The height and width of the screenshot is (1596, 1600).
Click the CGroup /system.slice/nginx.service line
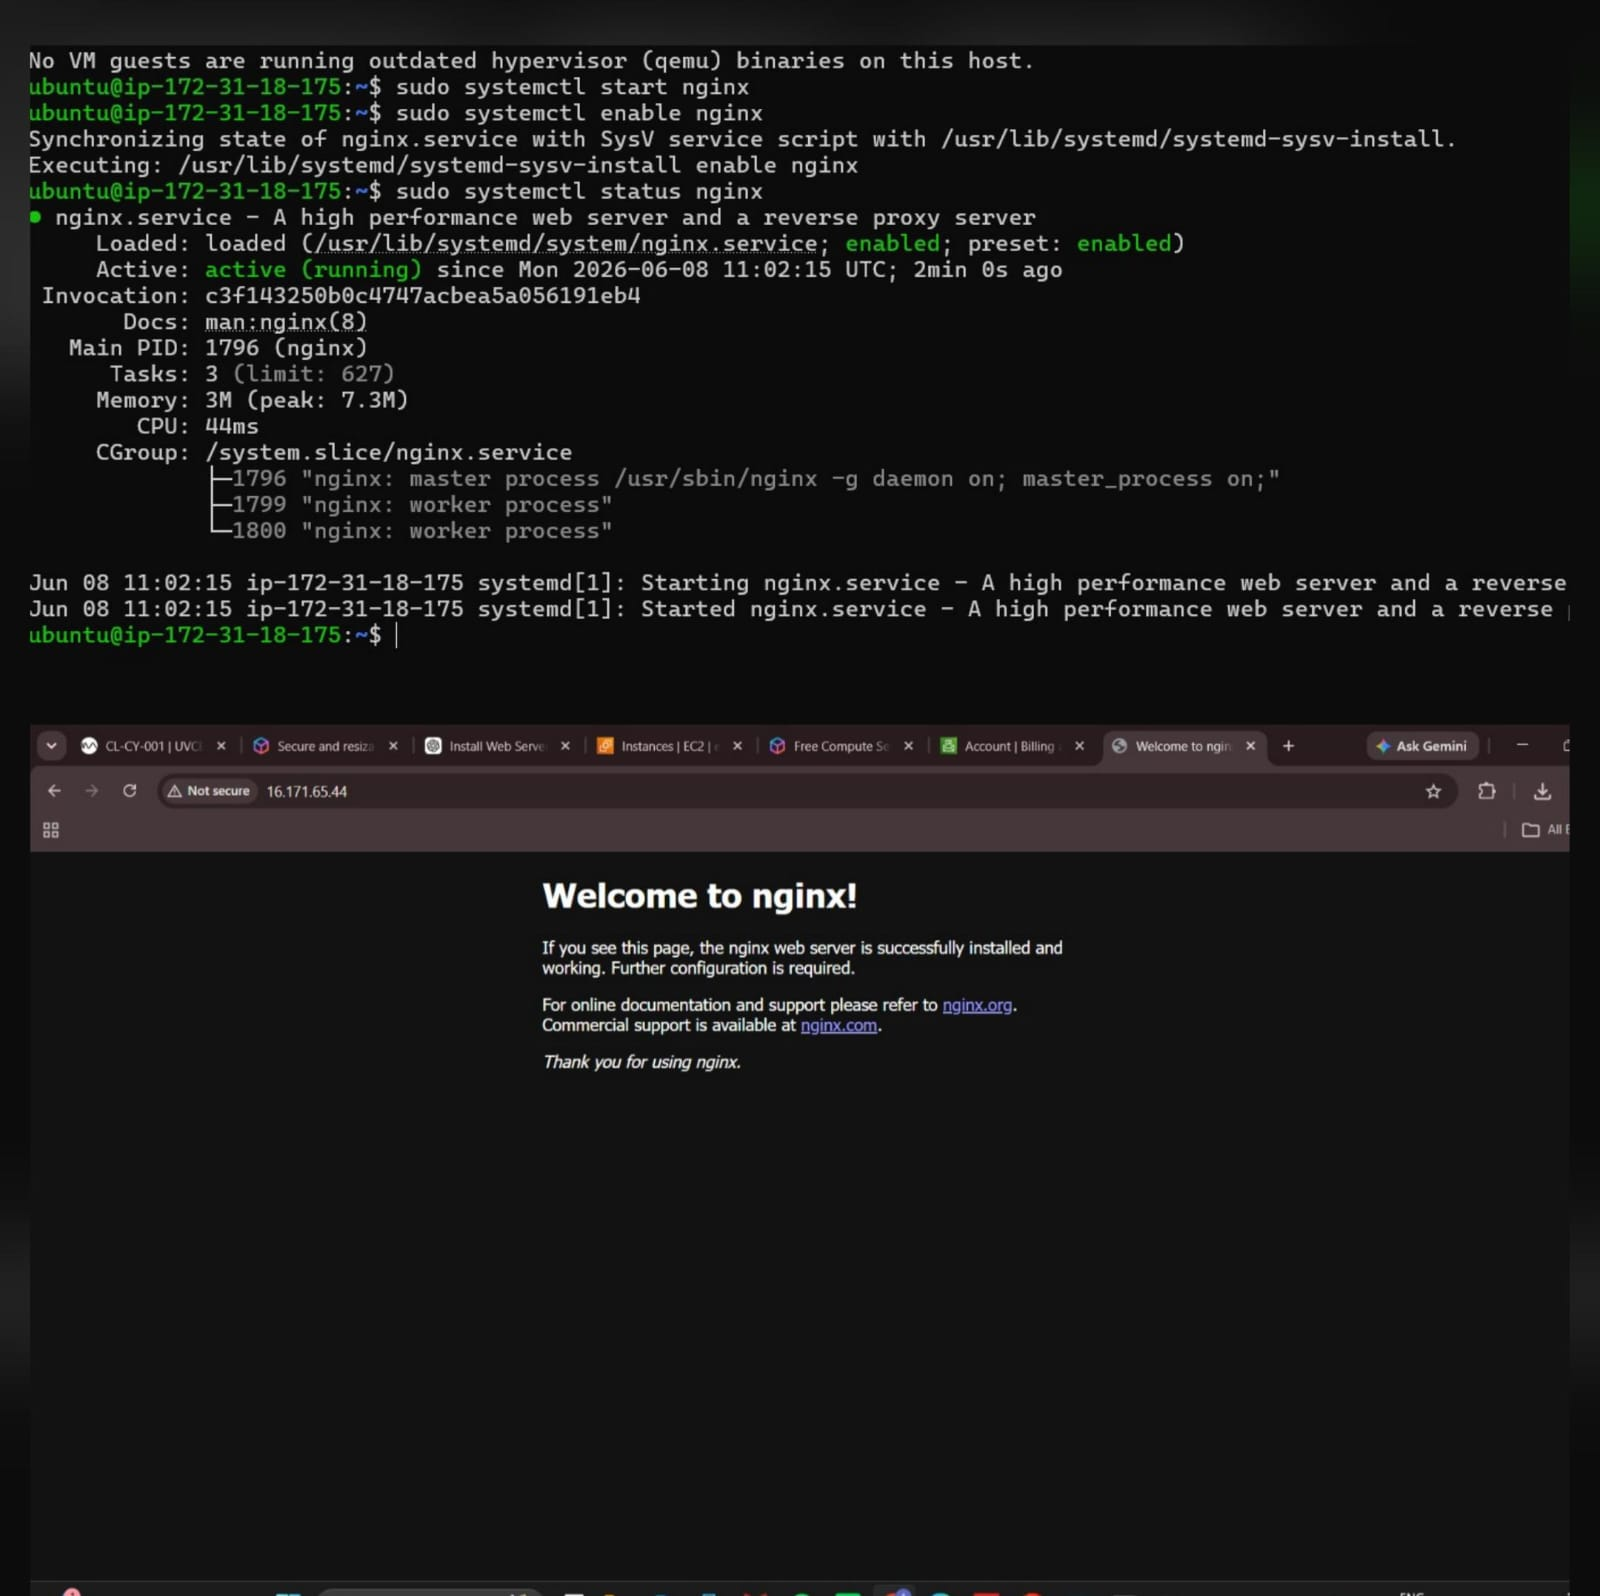[x=334, y=453]
